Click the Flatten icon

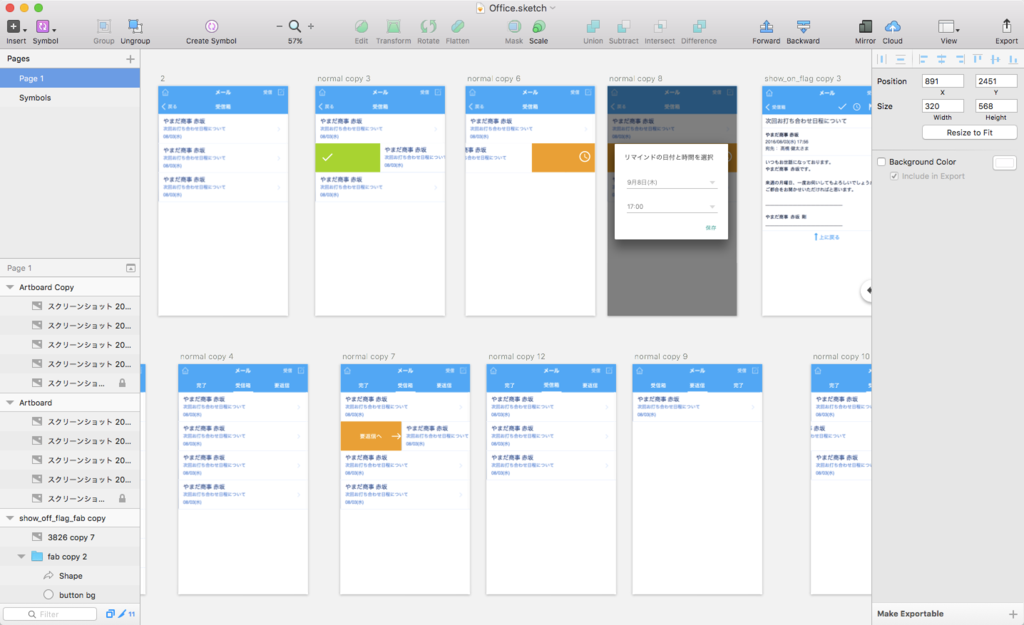pyautogui.click(x=457, y=26)
